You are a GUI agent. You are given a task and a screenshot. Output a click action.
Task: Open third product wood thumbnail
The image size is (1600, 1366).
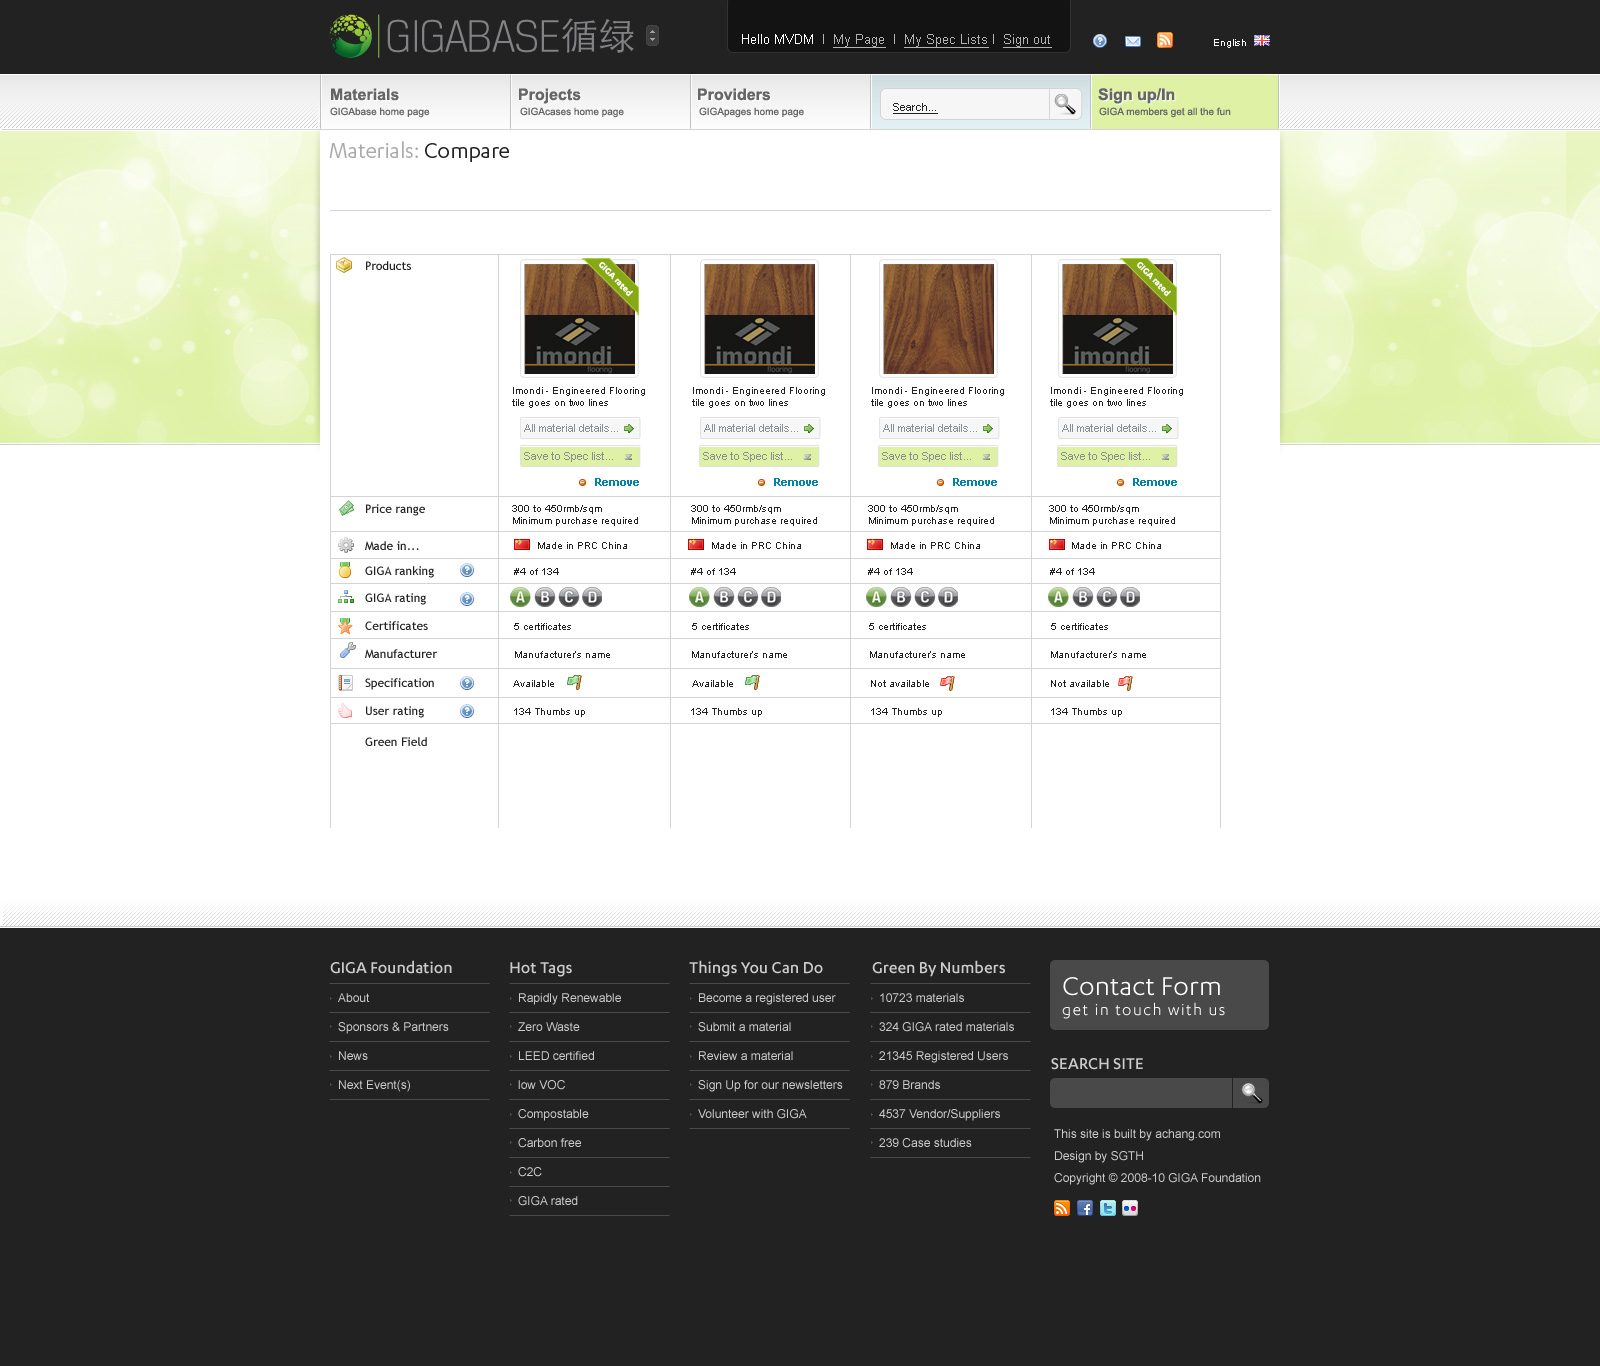tap(938, 319)
